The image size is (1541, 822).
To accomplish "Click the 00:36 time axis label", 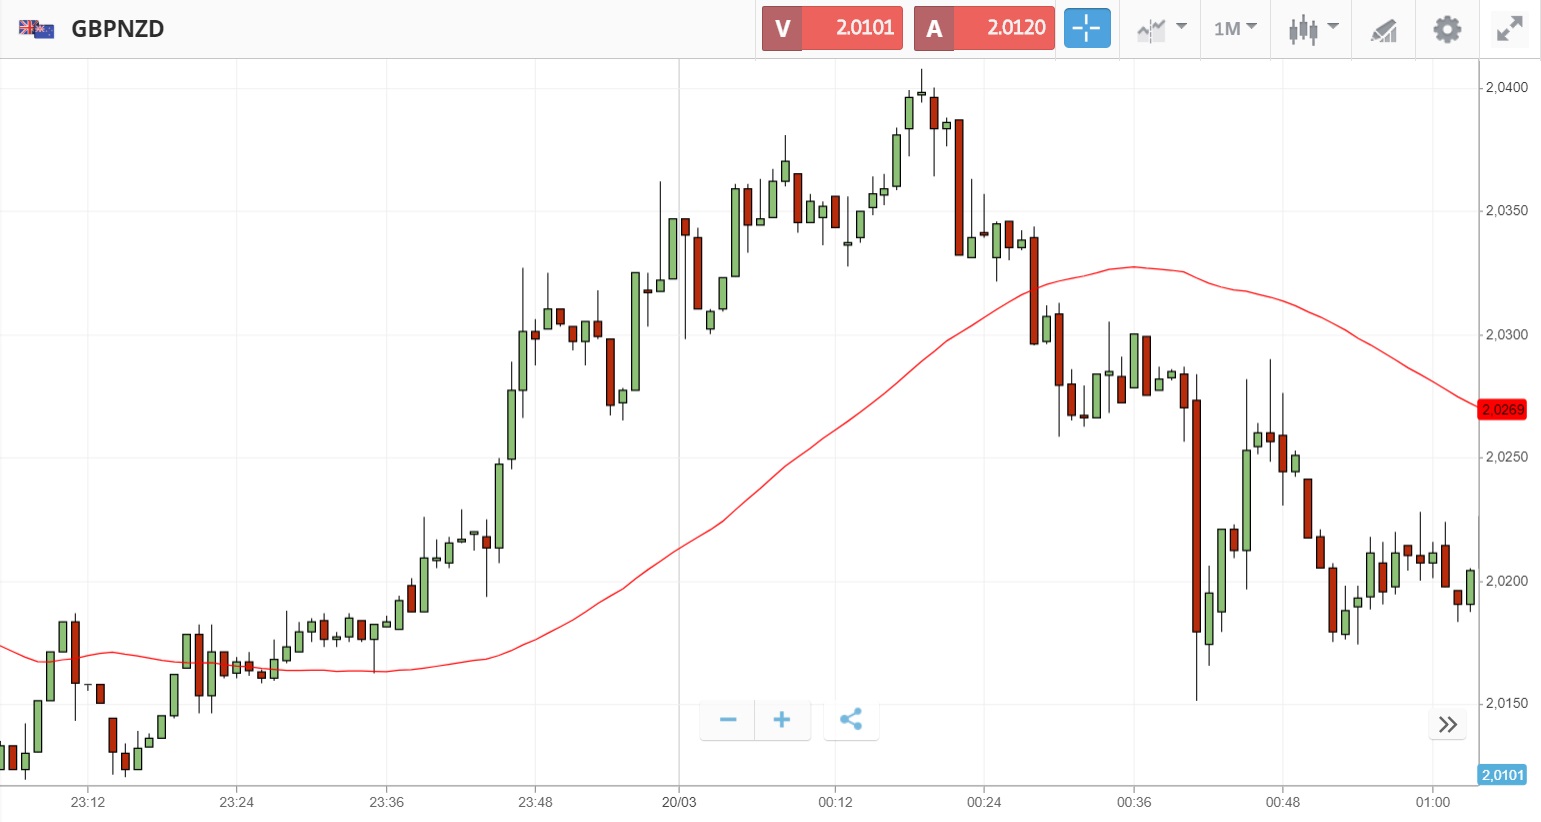I will (x=1134, y=802).
